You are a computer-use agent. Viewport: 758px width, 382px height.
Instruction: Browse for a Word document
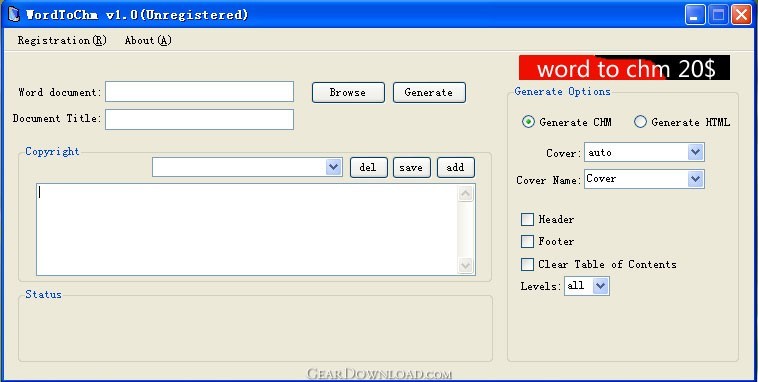pyautogui.click(x=348, y=92)
